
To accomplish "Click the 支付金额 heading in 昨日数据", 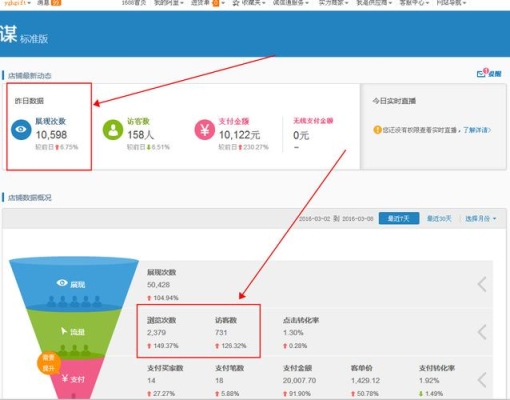I will tap(234, 121).
